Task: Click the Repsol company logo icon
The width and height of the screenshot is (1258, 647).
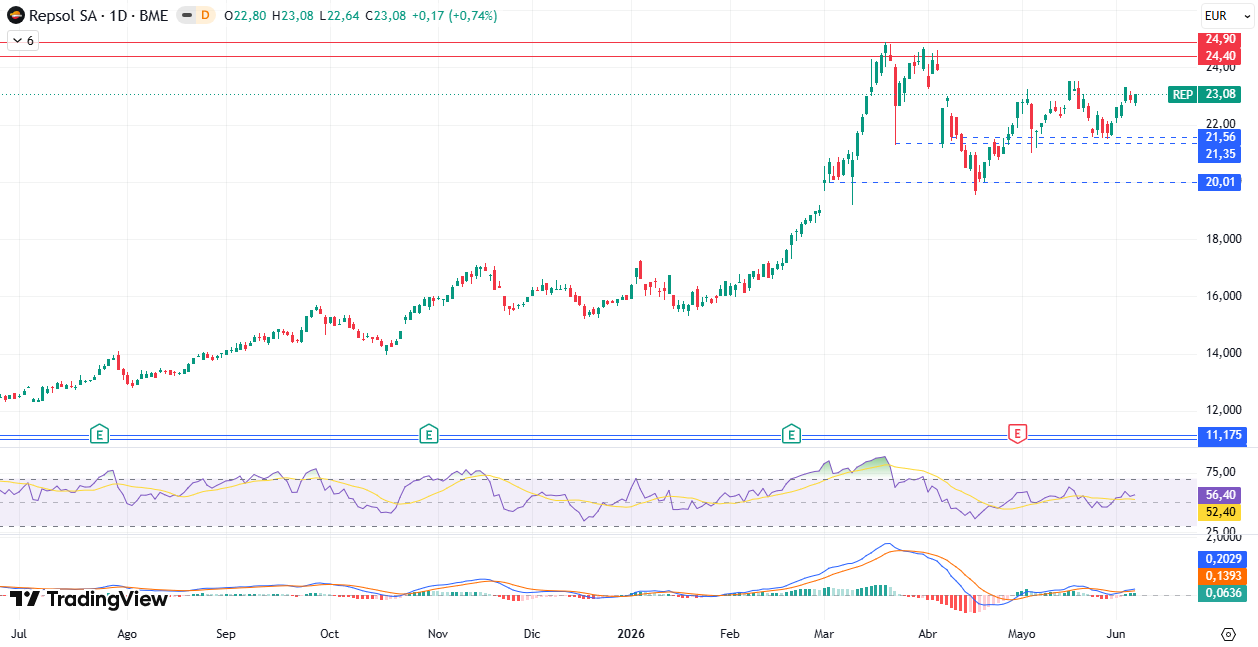Action: [x=16, y=15]
